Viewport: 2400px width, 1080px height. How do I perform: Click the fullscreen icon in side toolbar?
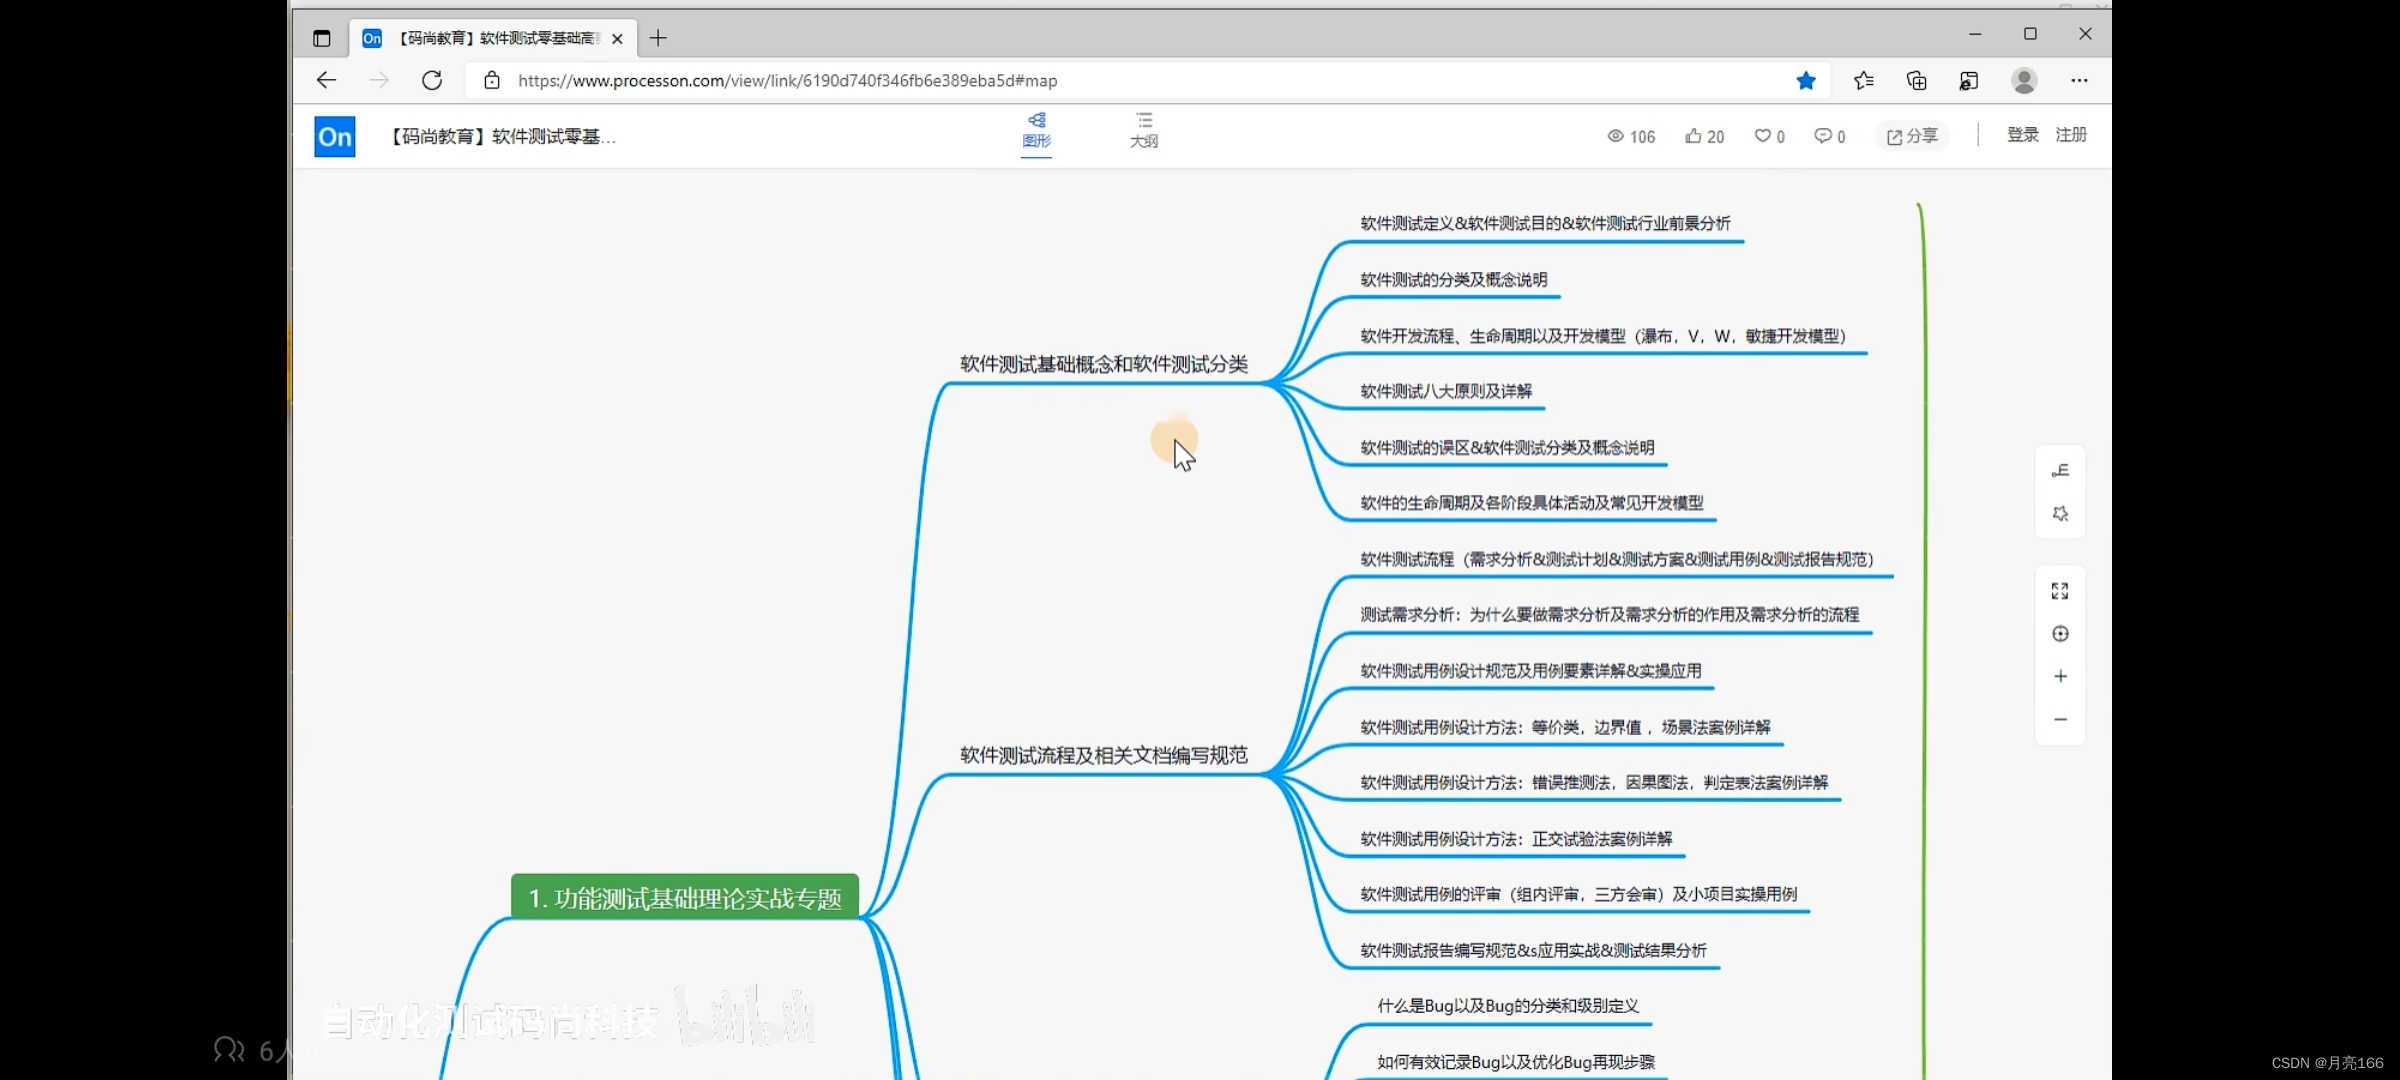2060,591
